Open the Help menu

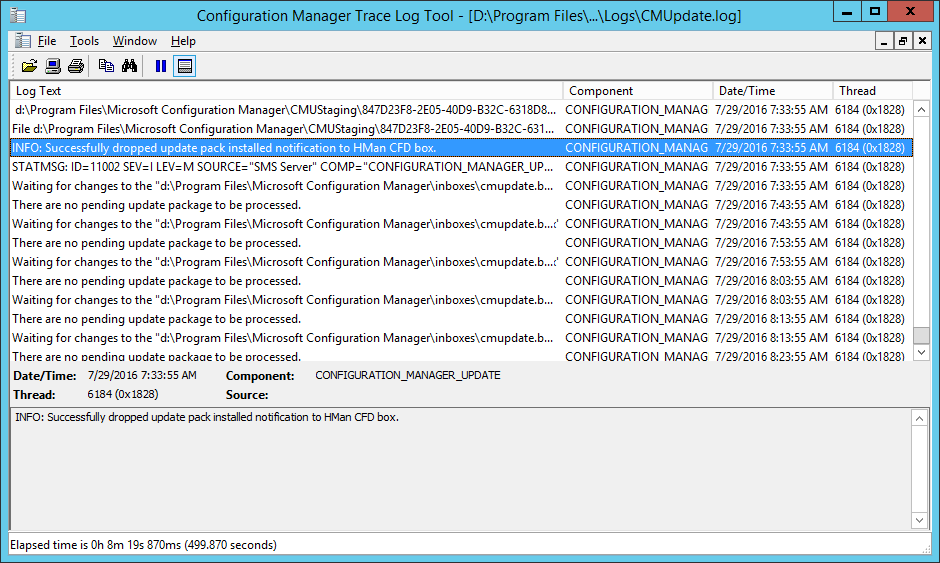click(x=183, y=41)
